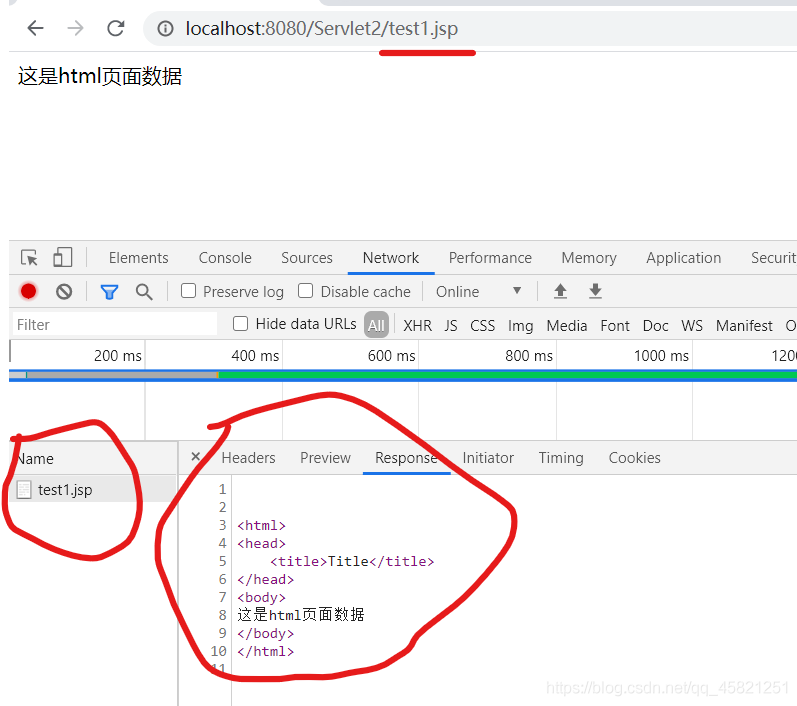Import HAR file upload arrow icon
797x706 pixels.
[x=560, y=291]
